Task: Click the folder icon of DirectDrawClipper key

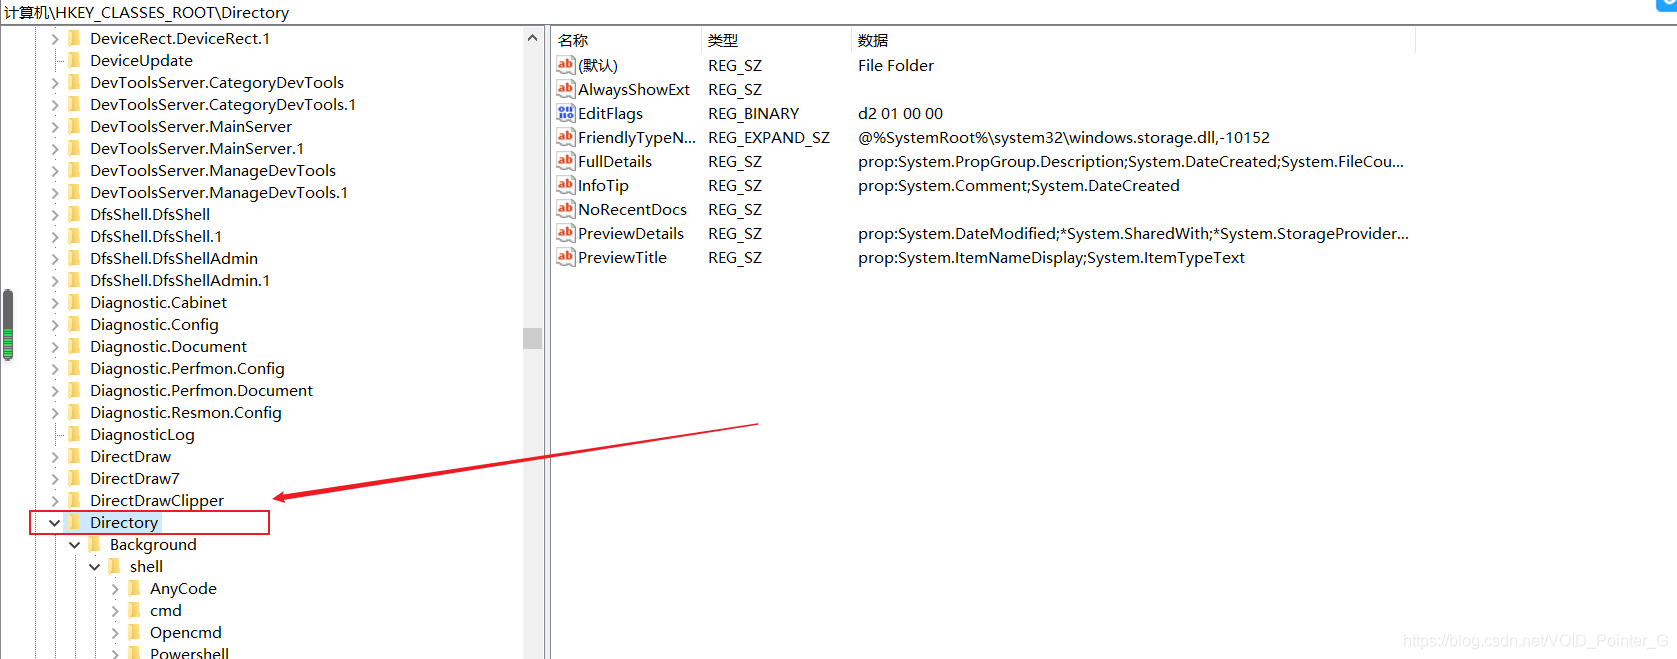Action: [x=74, y=500]
